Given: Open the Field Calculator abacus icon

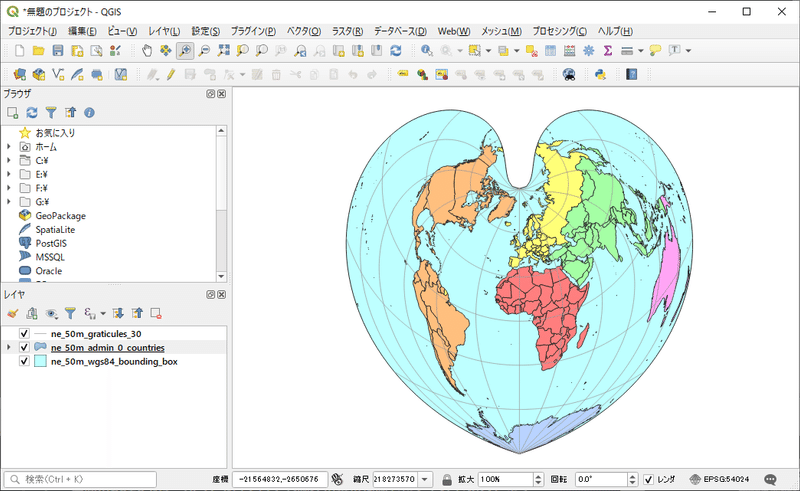Looking at the screenshot, I should click(x=569, y=51).
